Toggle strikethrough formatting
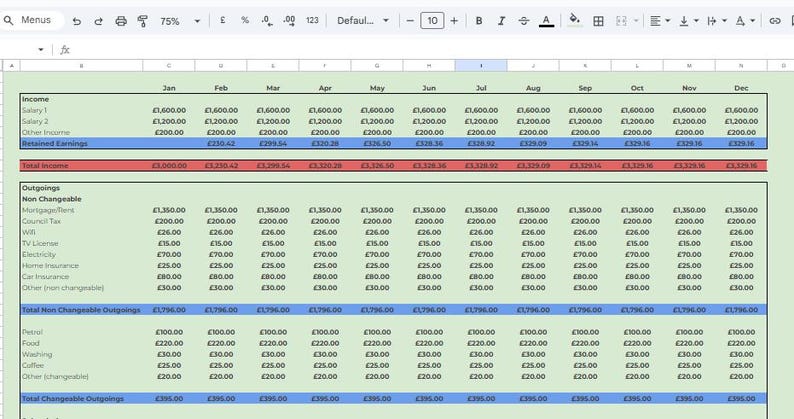This screenshot has height=419, width=794. [x=524, y=21]
